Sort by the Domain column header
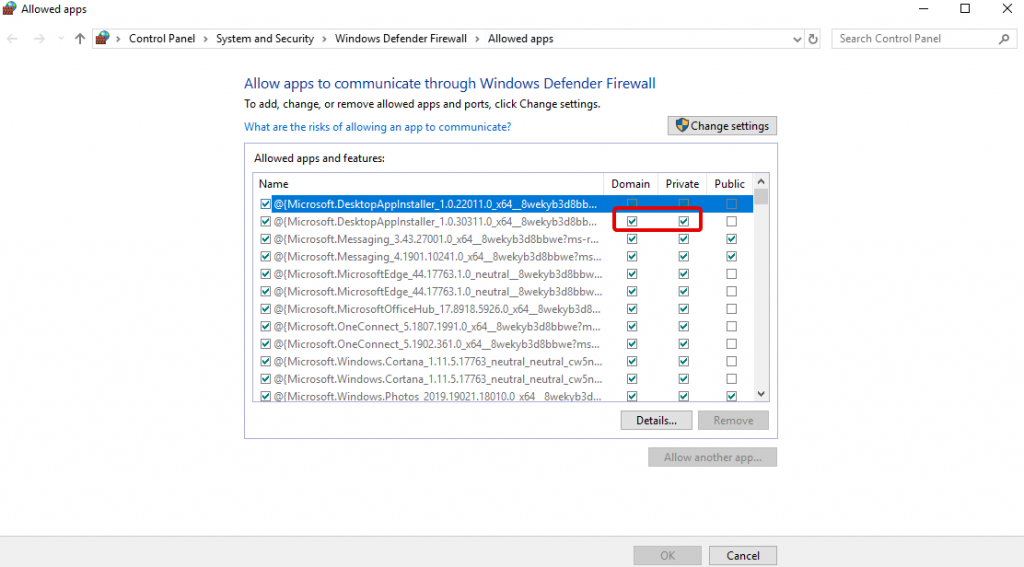This screenshot has height=567, width=1024. 630,184
